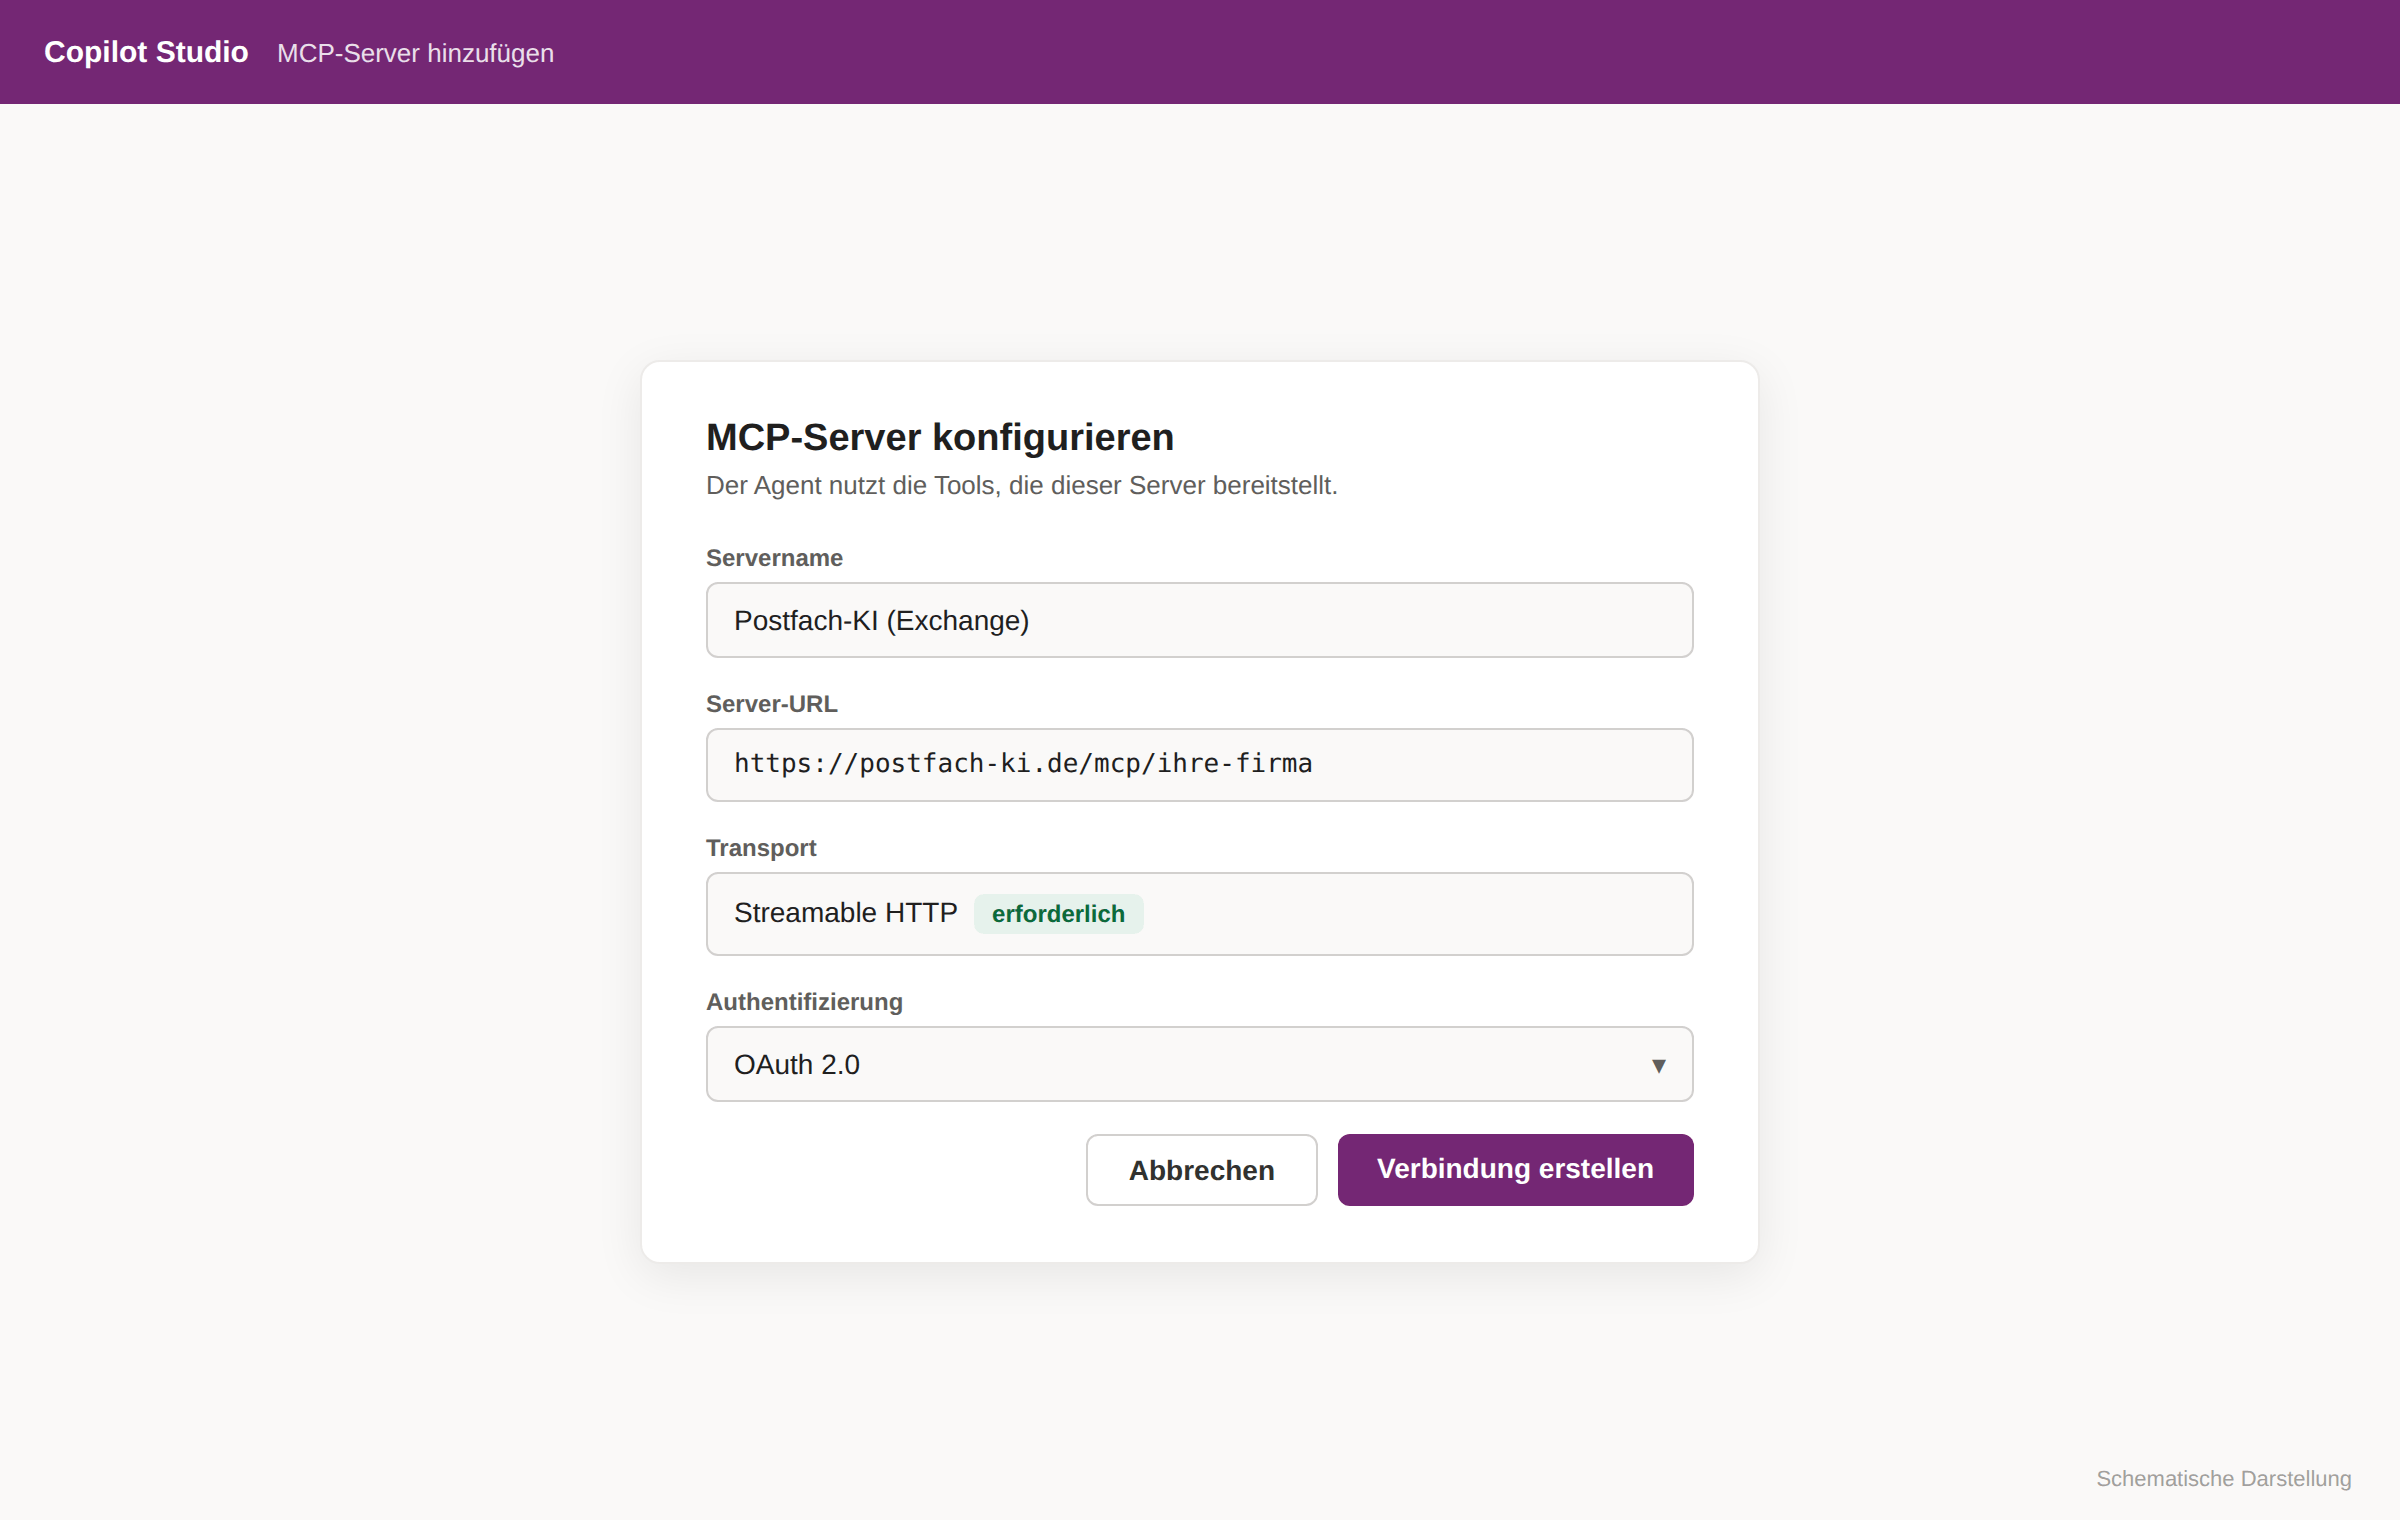The height and width of the screenshot is (1520, 2400).
Task: Click the Transport label
Action: pos(761,848)
